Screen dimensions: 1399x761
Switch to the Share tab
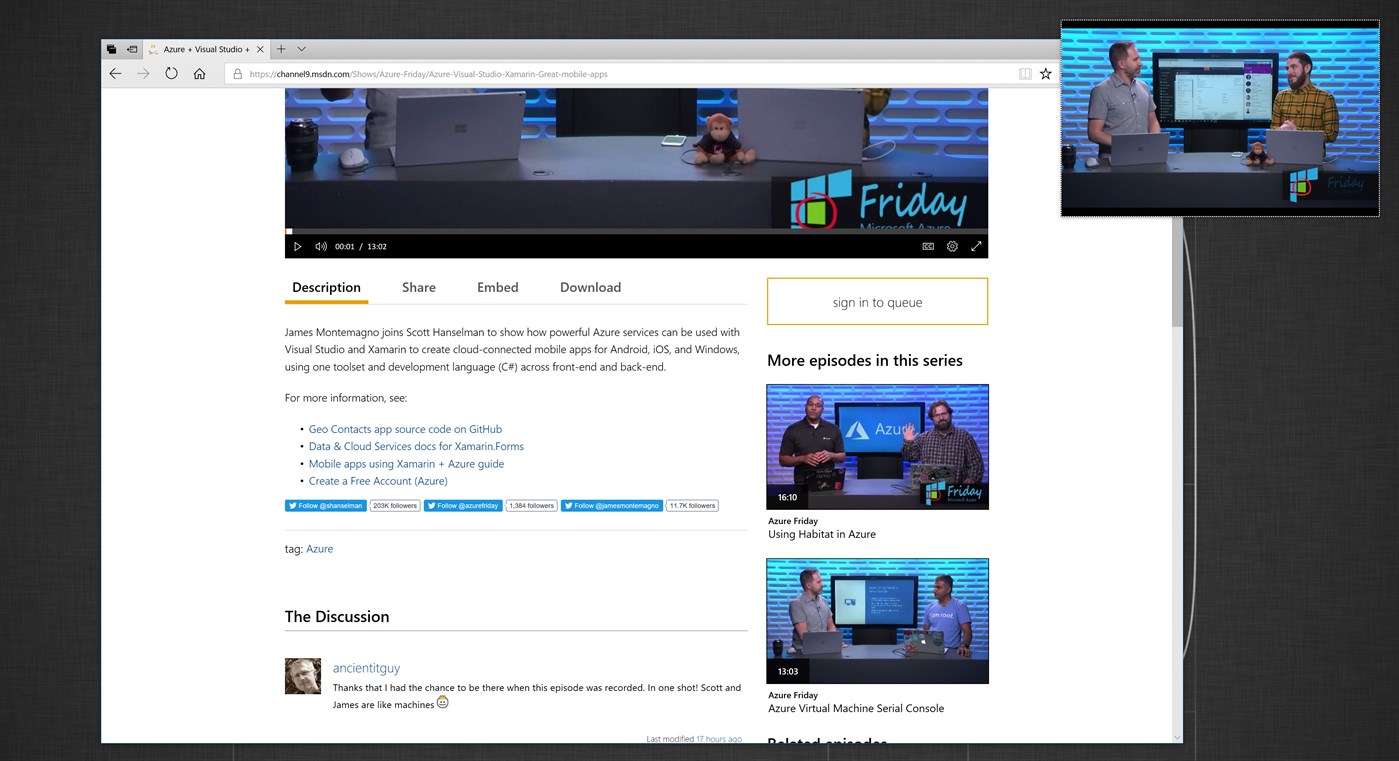coord(419,287)
